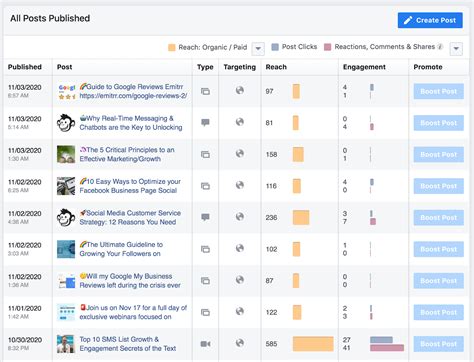Click the thumbnail of 5 Critical Principles post

(x=66, y=154)
